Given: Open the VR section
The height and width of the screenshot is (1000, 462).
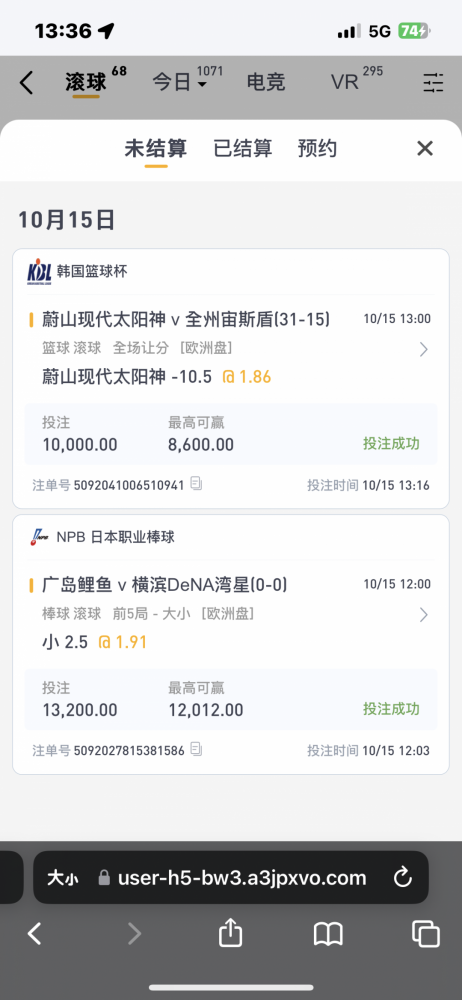Looking at the screenshot, I should (345, 83).
